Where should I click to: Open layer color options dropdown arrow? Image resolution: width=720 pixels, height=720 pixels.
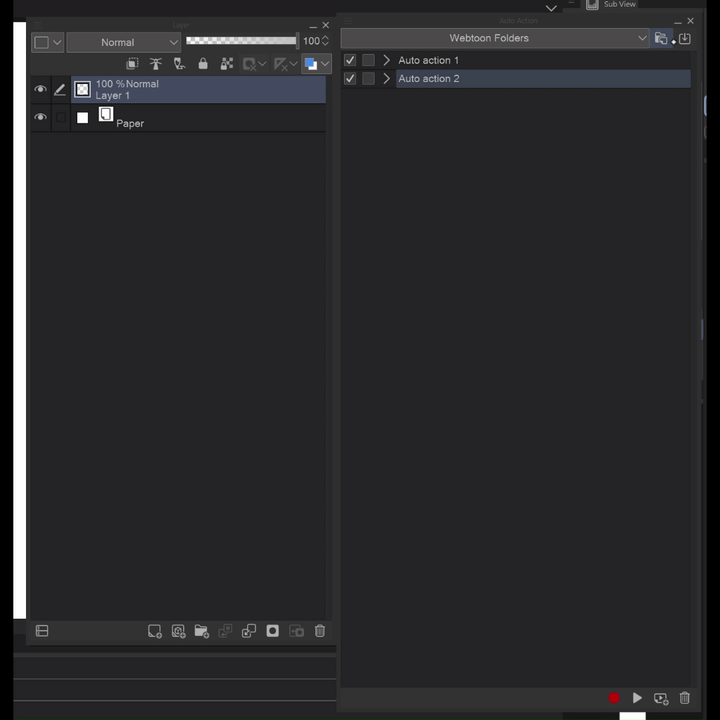325,64
